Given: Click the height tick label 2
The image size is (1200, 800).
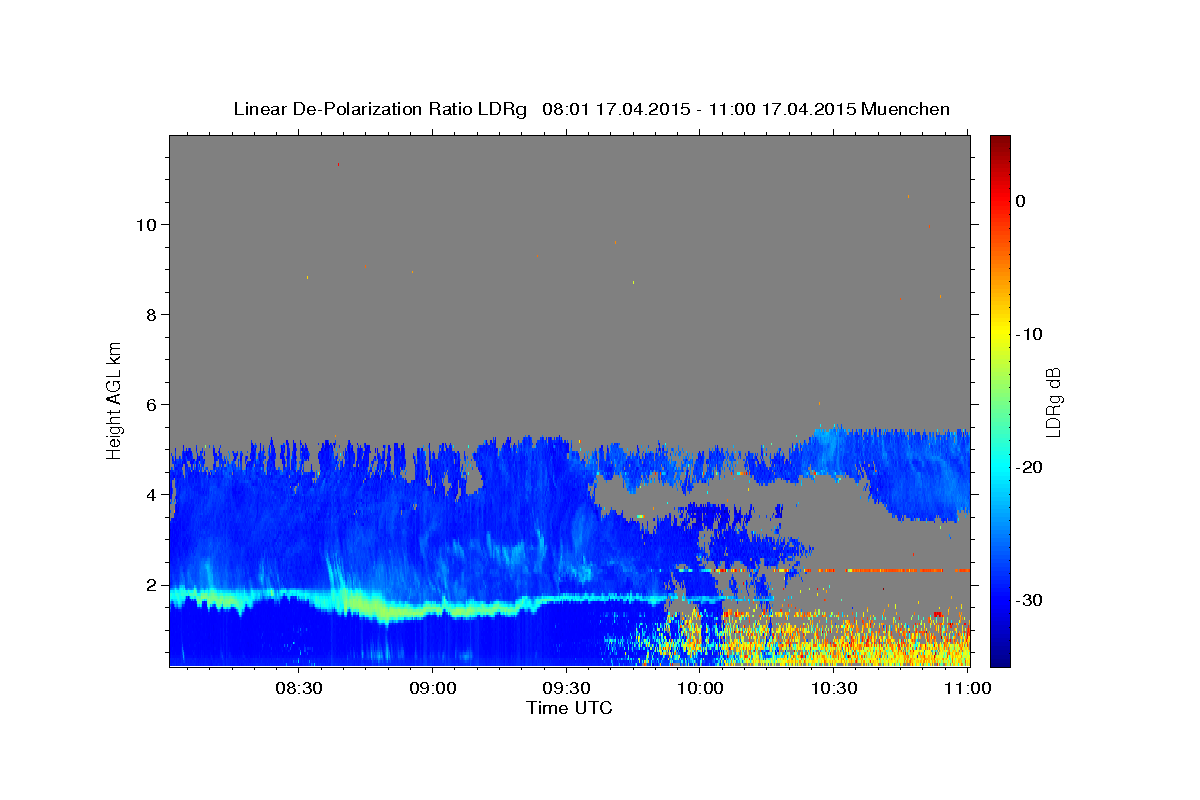Looking at the screenshot, I should (150, 584).
